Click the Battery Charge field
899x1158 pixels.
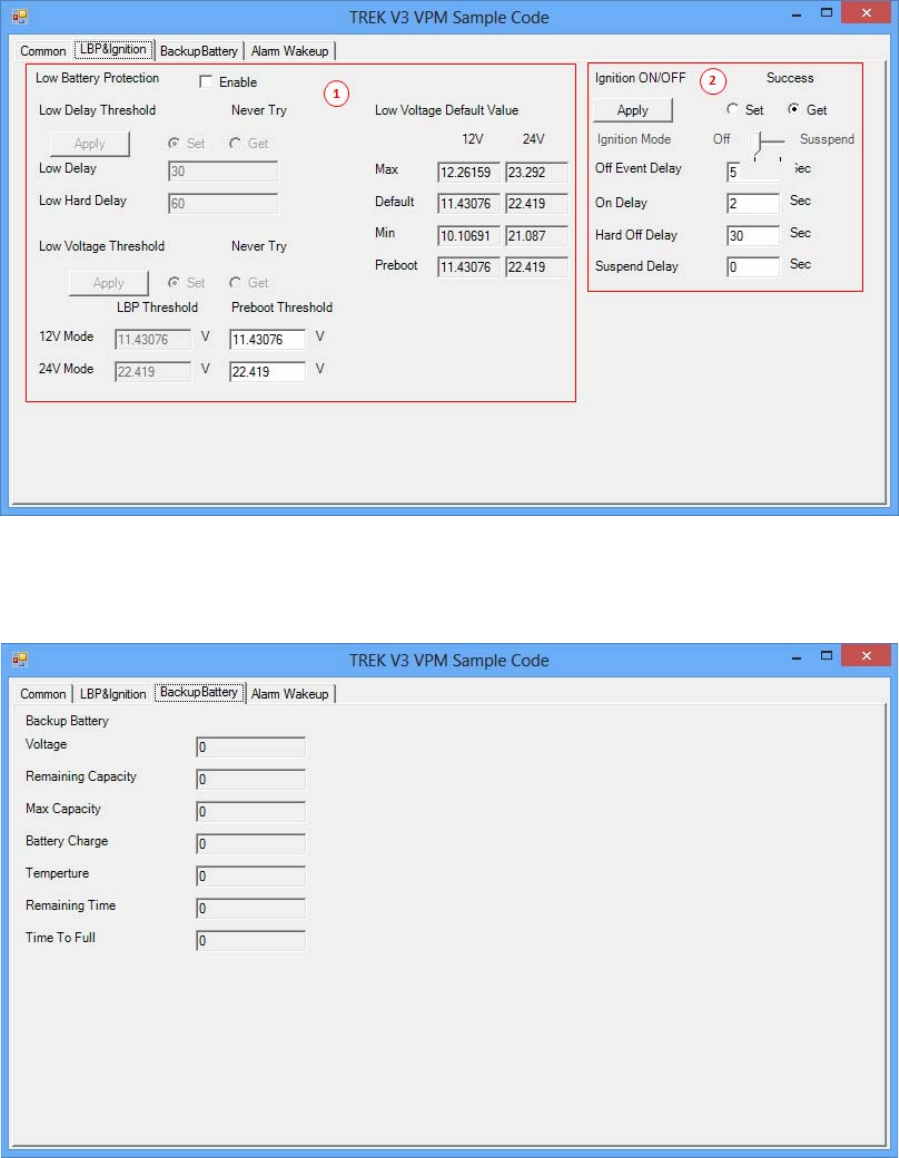point(250,843)
